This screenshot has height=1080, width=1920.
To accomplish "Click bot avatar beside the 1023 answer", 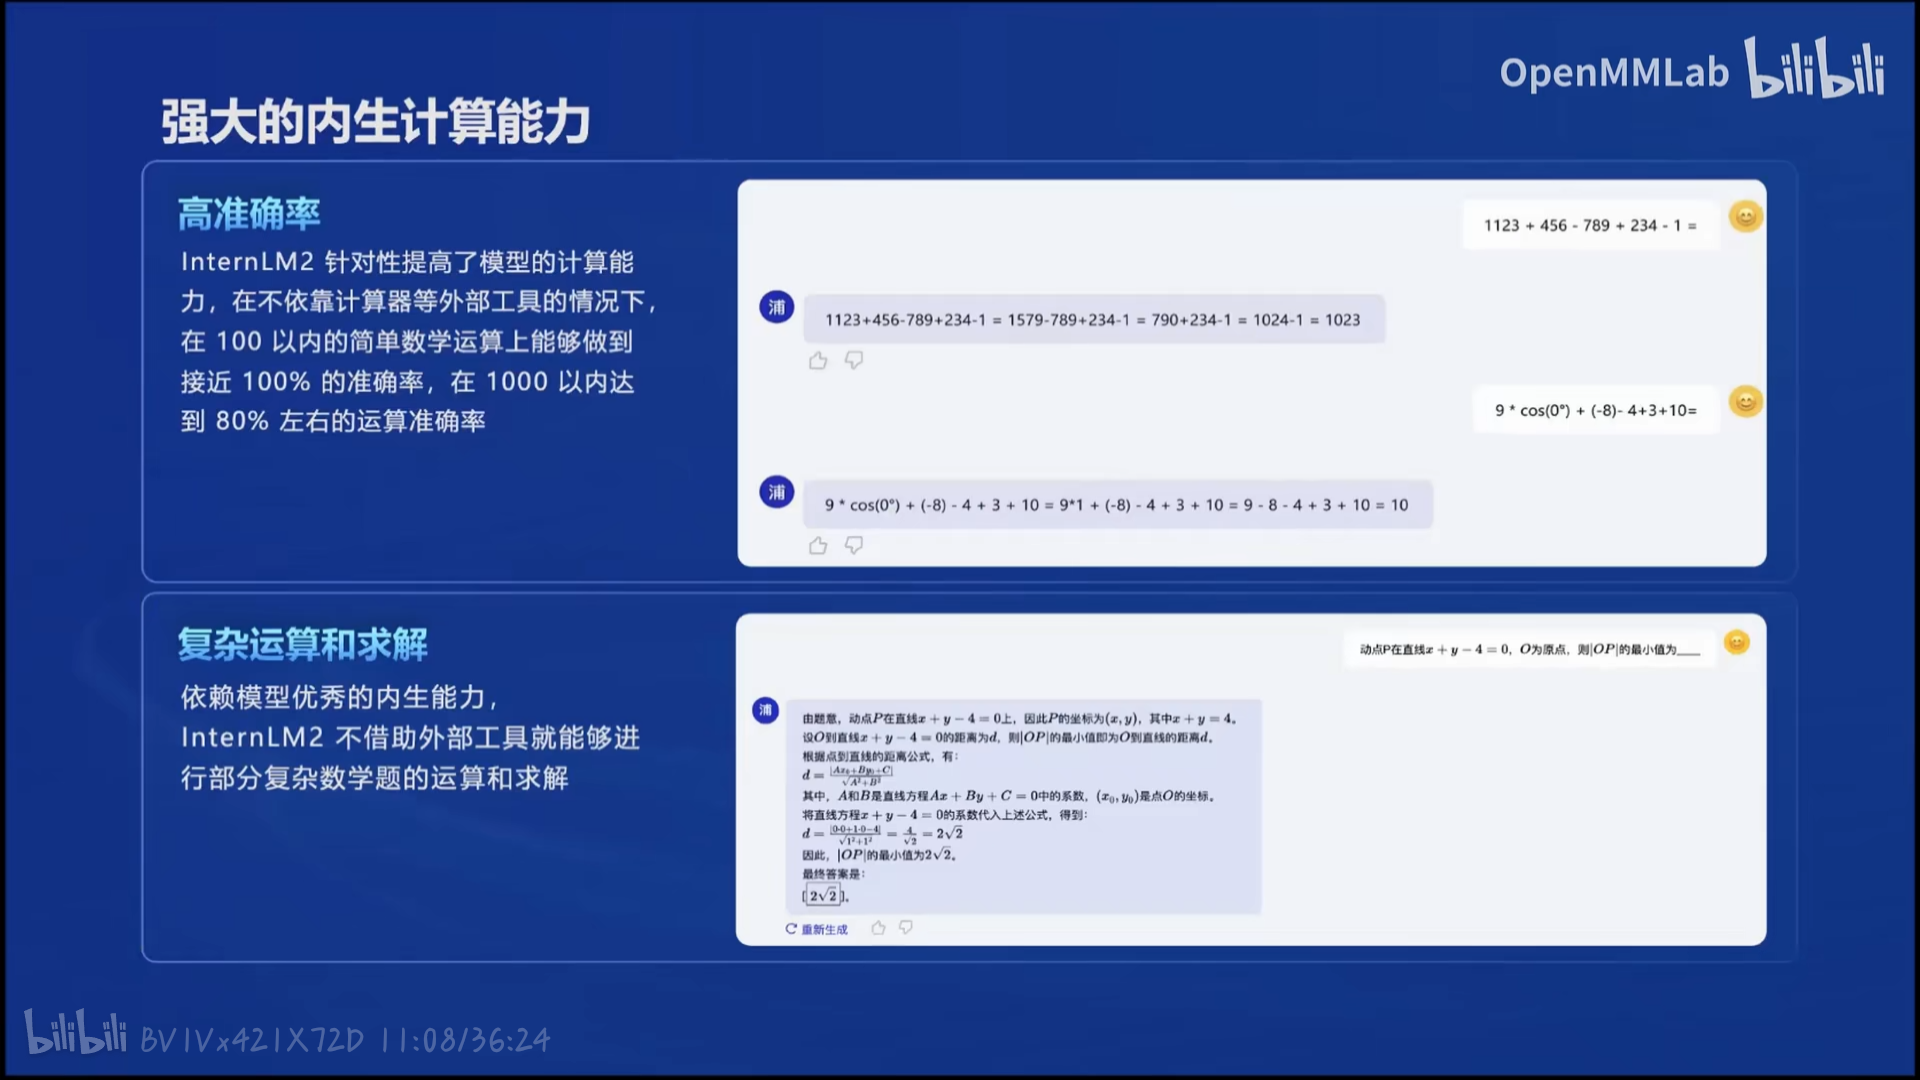I will pos(777,307).
